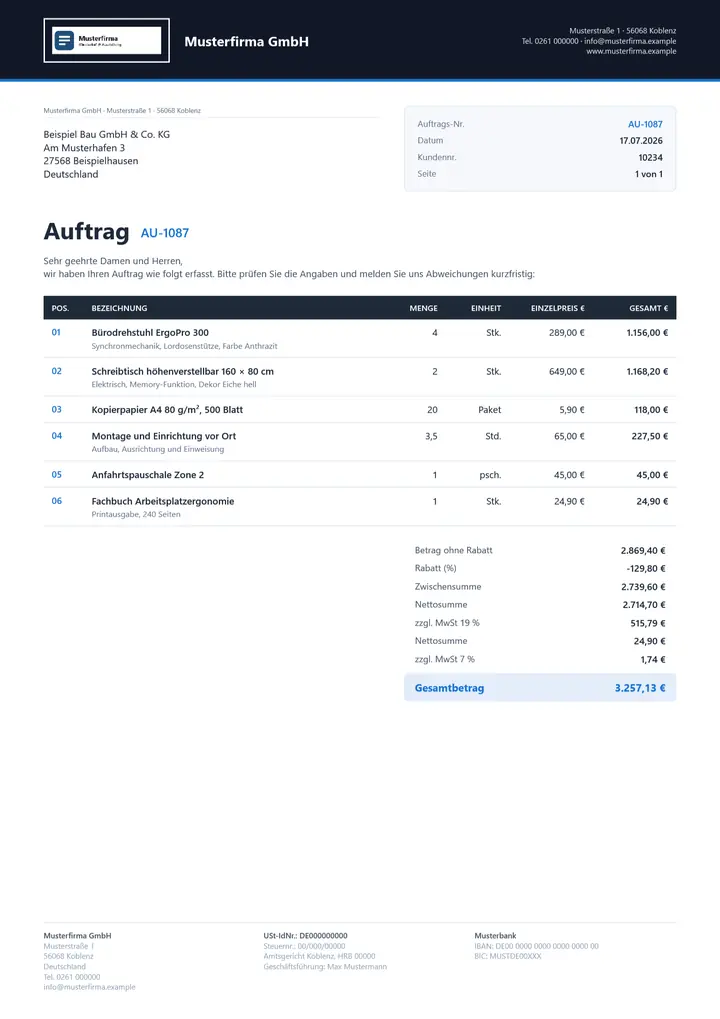
Task: Click the amount '2.869,40 €'
Action: coord(643,550)
